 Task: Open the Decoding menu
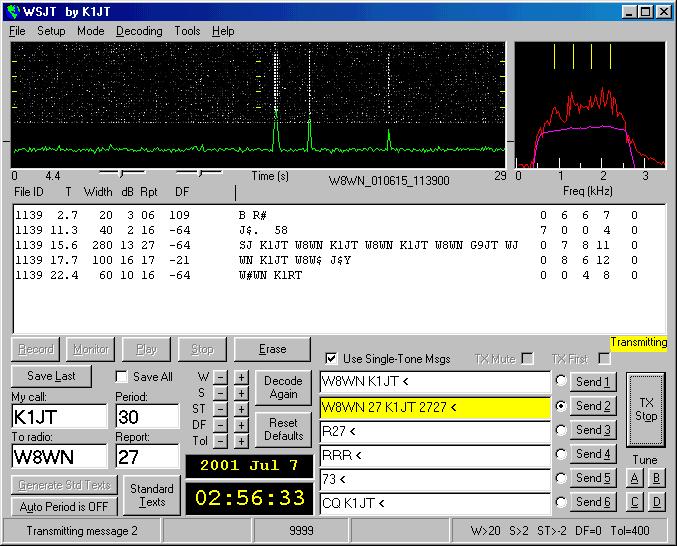(139, 31)
